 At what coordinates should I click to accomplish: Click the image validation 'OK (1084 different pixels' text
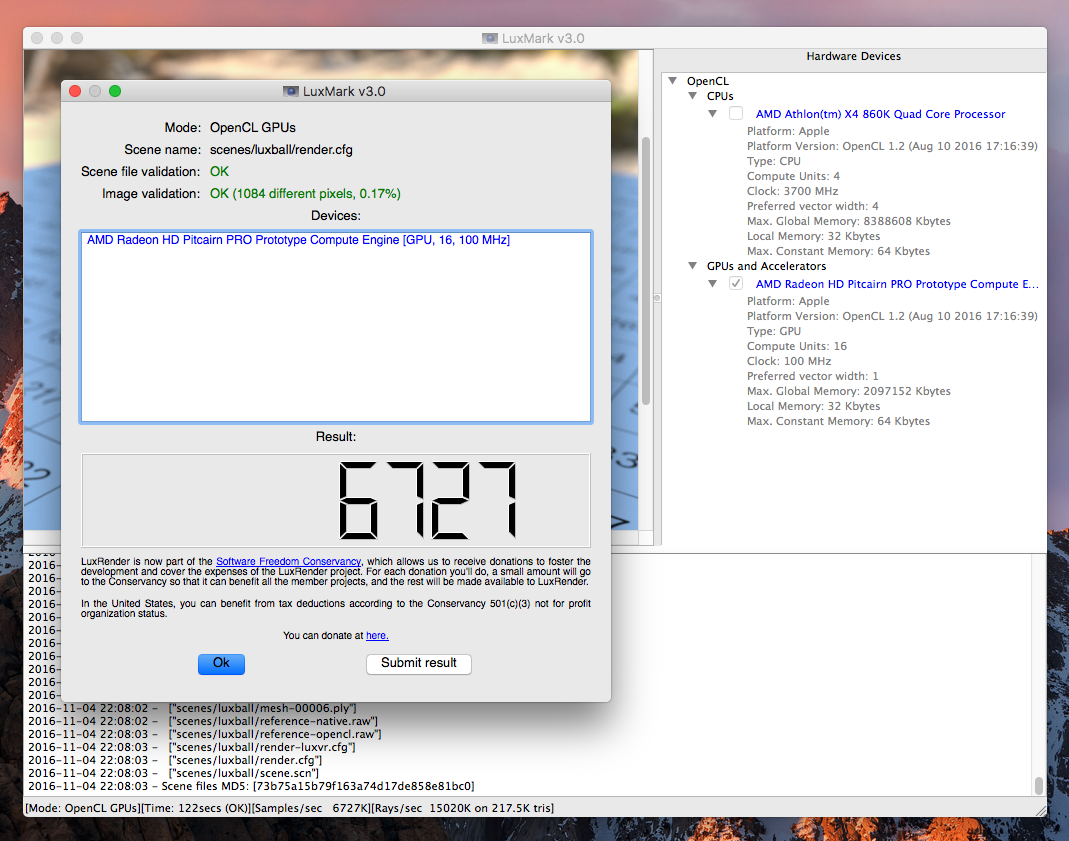305,194
